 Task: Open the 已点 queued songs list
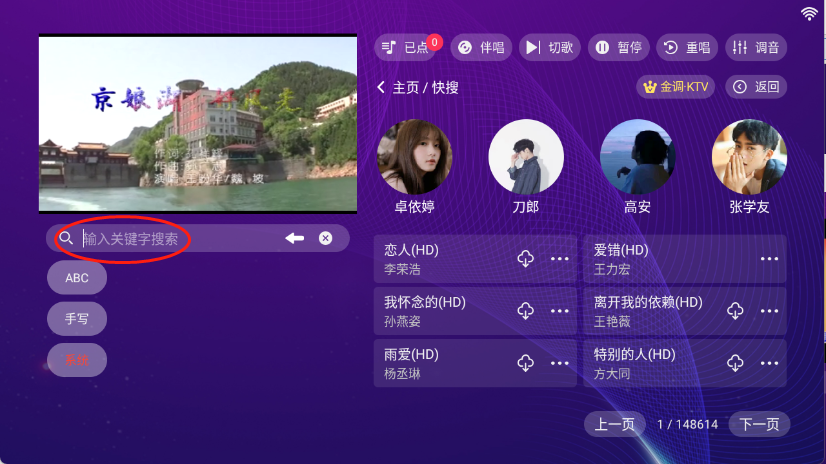pyautogui.click(x=406, y=47)
